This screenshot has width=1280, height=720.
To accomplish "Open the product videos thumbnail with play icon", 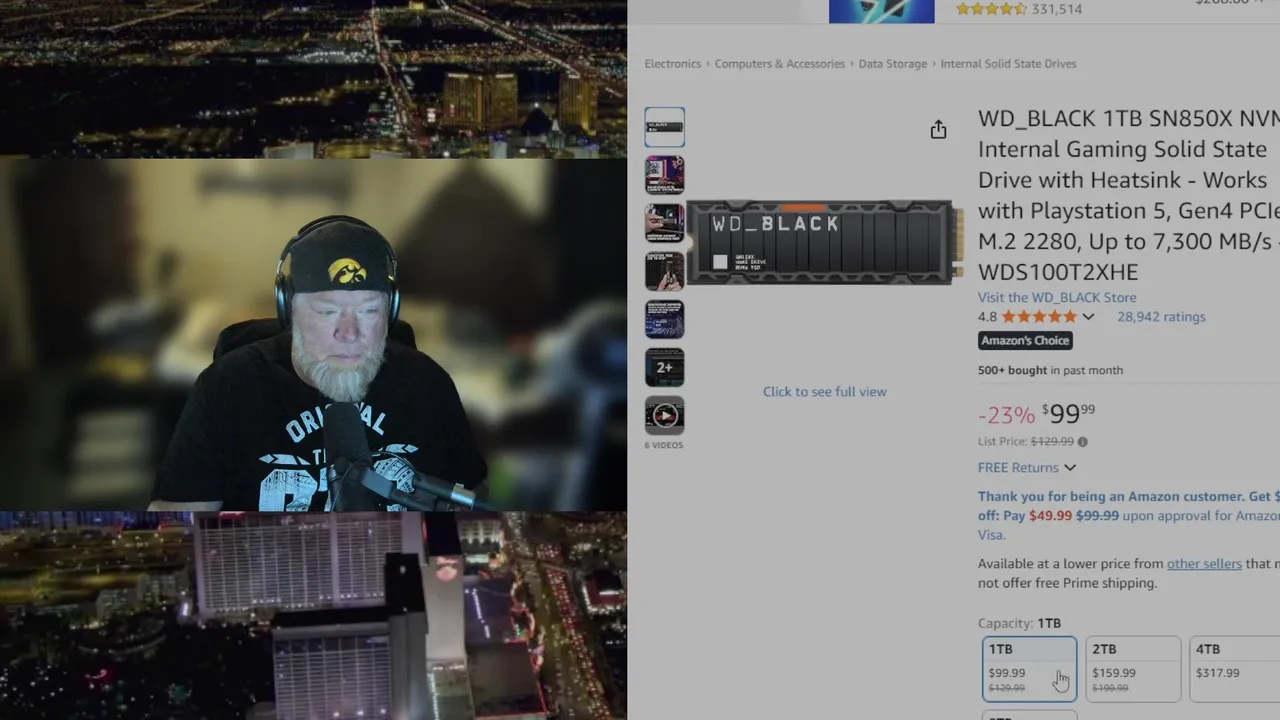I will (664, 415).
